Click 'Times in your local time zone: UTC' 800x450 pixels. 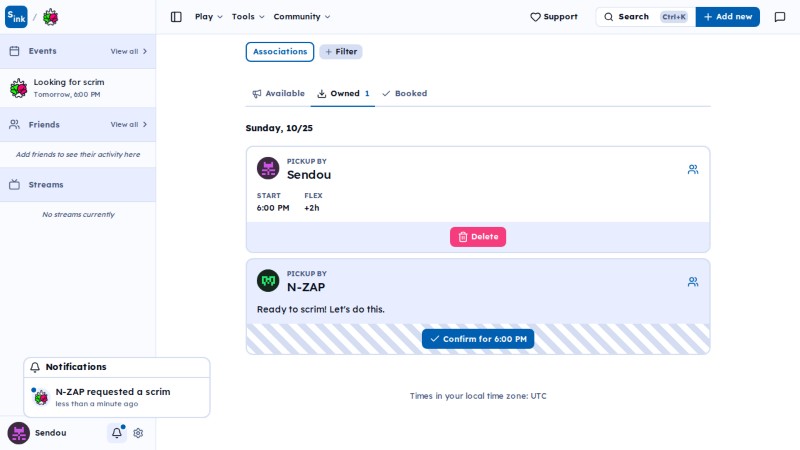pos(478,396)
